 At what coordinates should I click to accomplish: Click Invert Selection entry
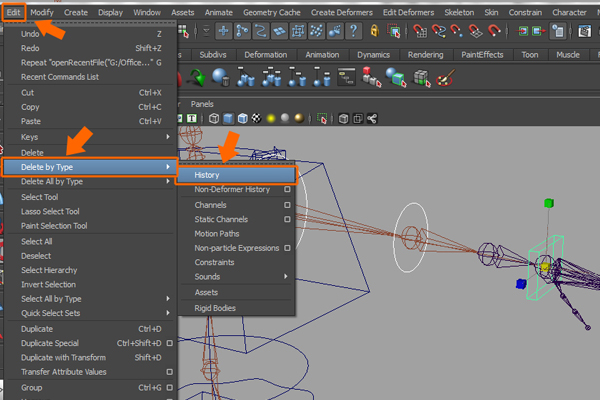tap(91, 284)
